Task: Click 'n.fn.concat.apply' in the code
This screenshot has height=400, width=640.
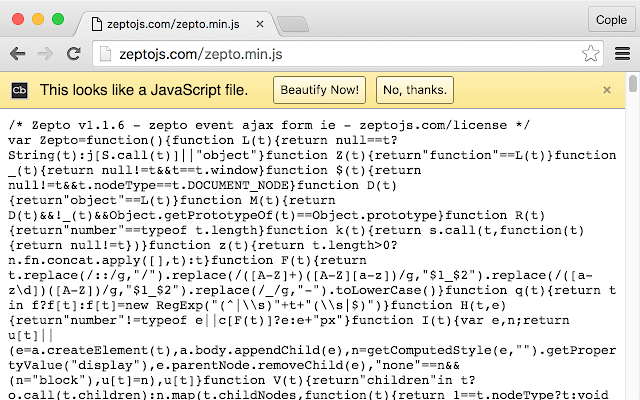Action: pos(74,260)
